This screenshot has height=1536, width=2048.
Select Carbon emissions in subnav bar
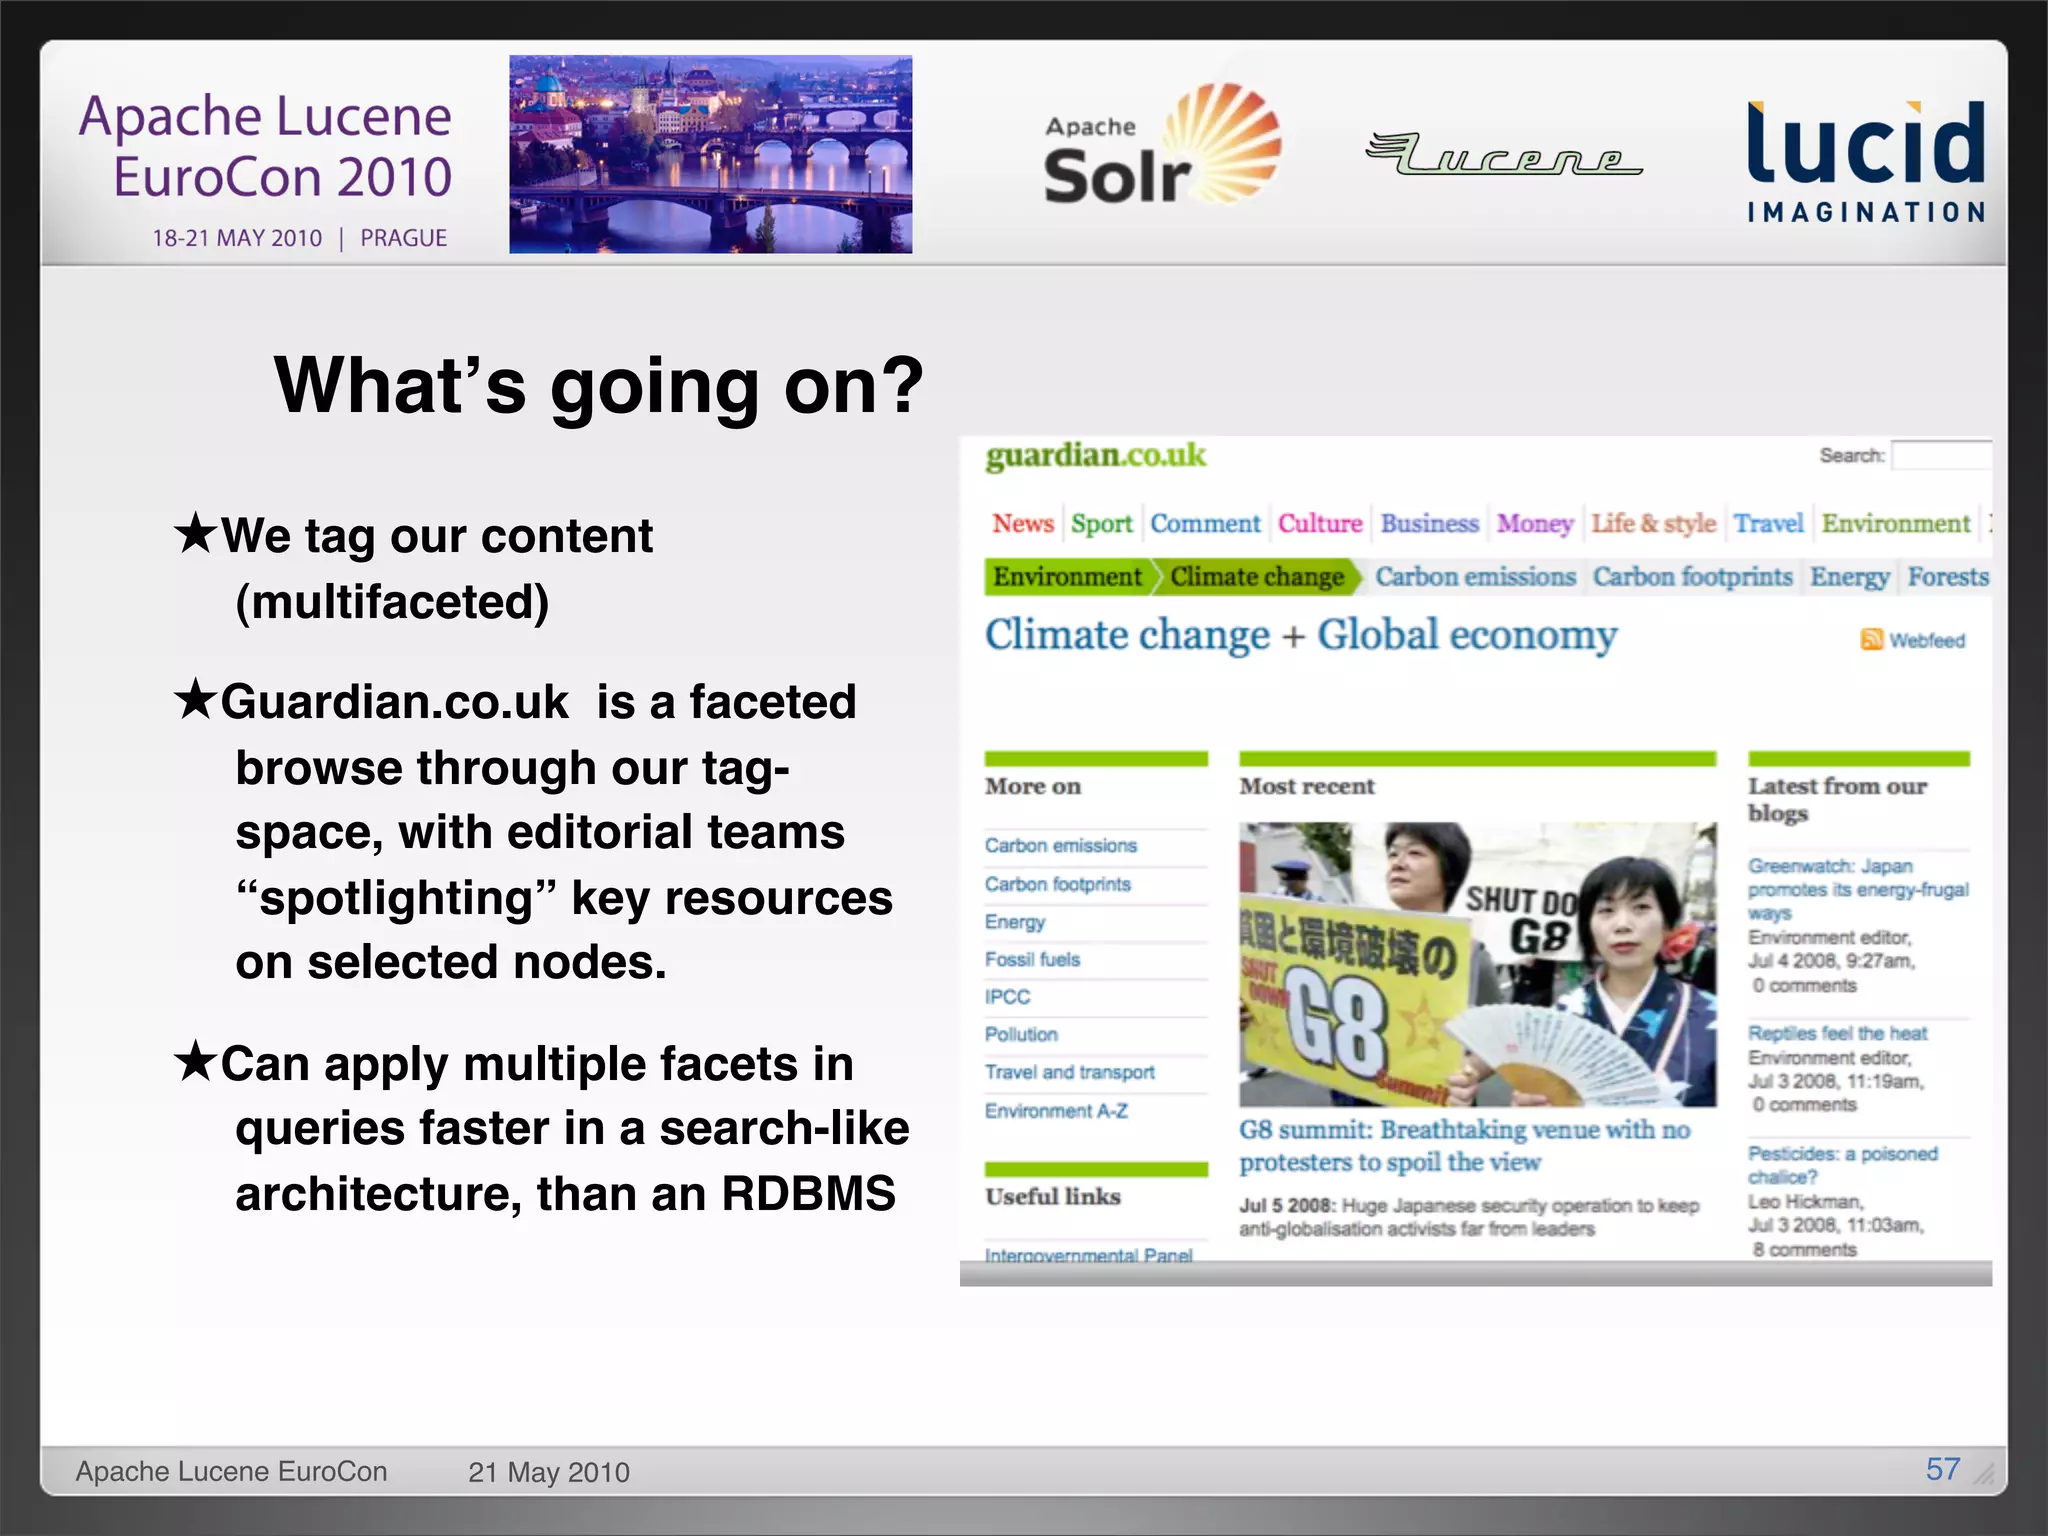(x=1475, y=577)
